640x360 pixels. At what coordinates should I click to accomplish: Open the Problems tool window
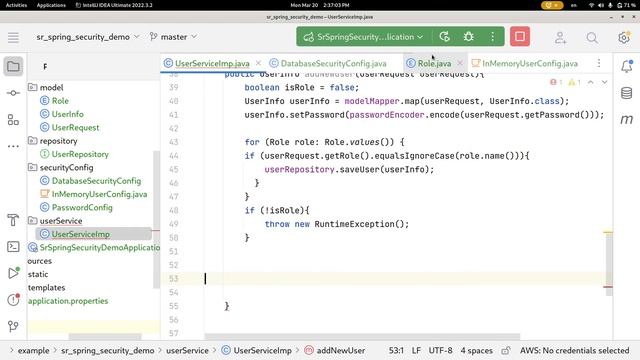coord(13,299)
